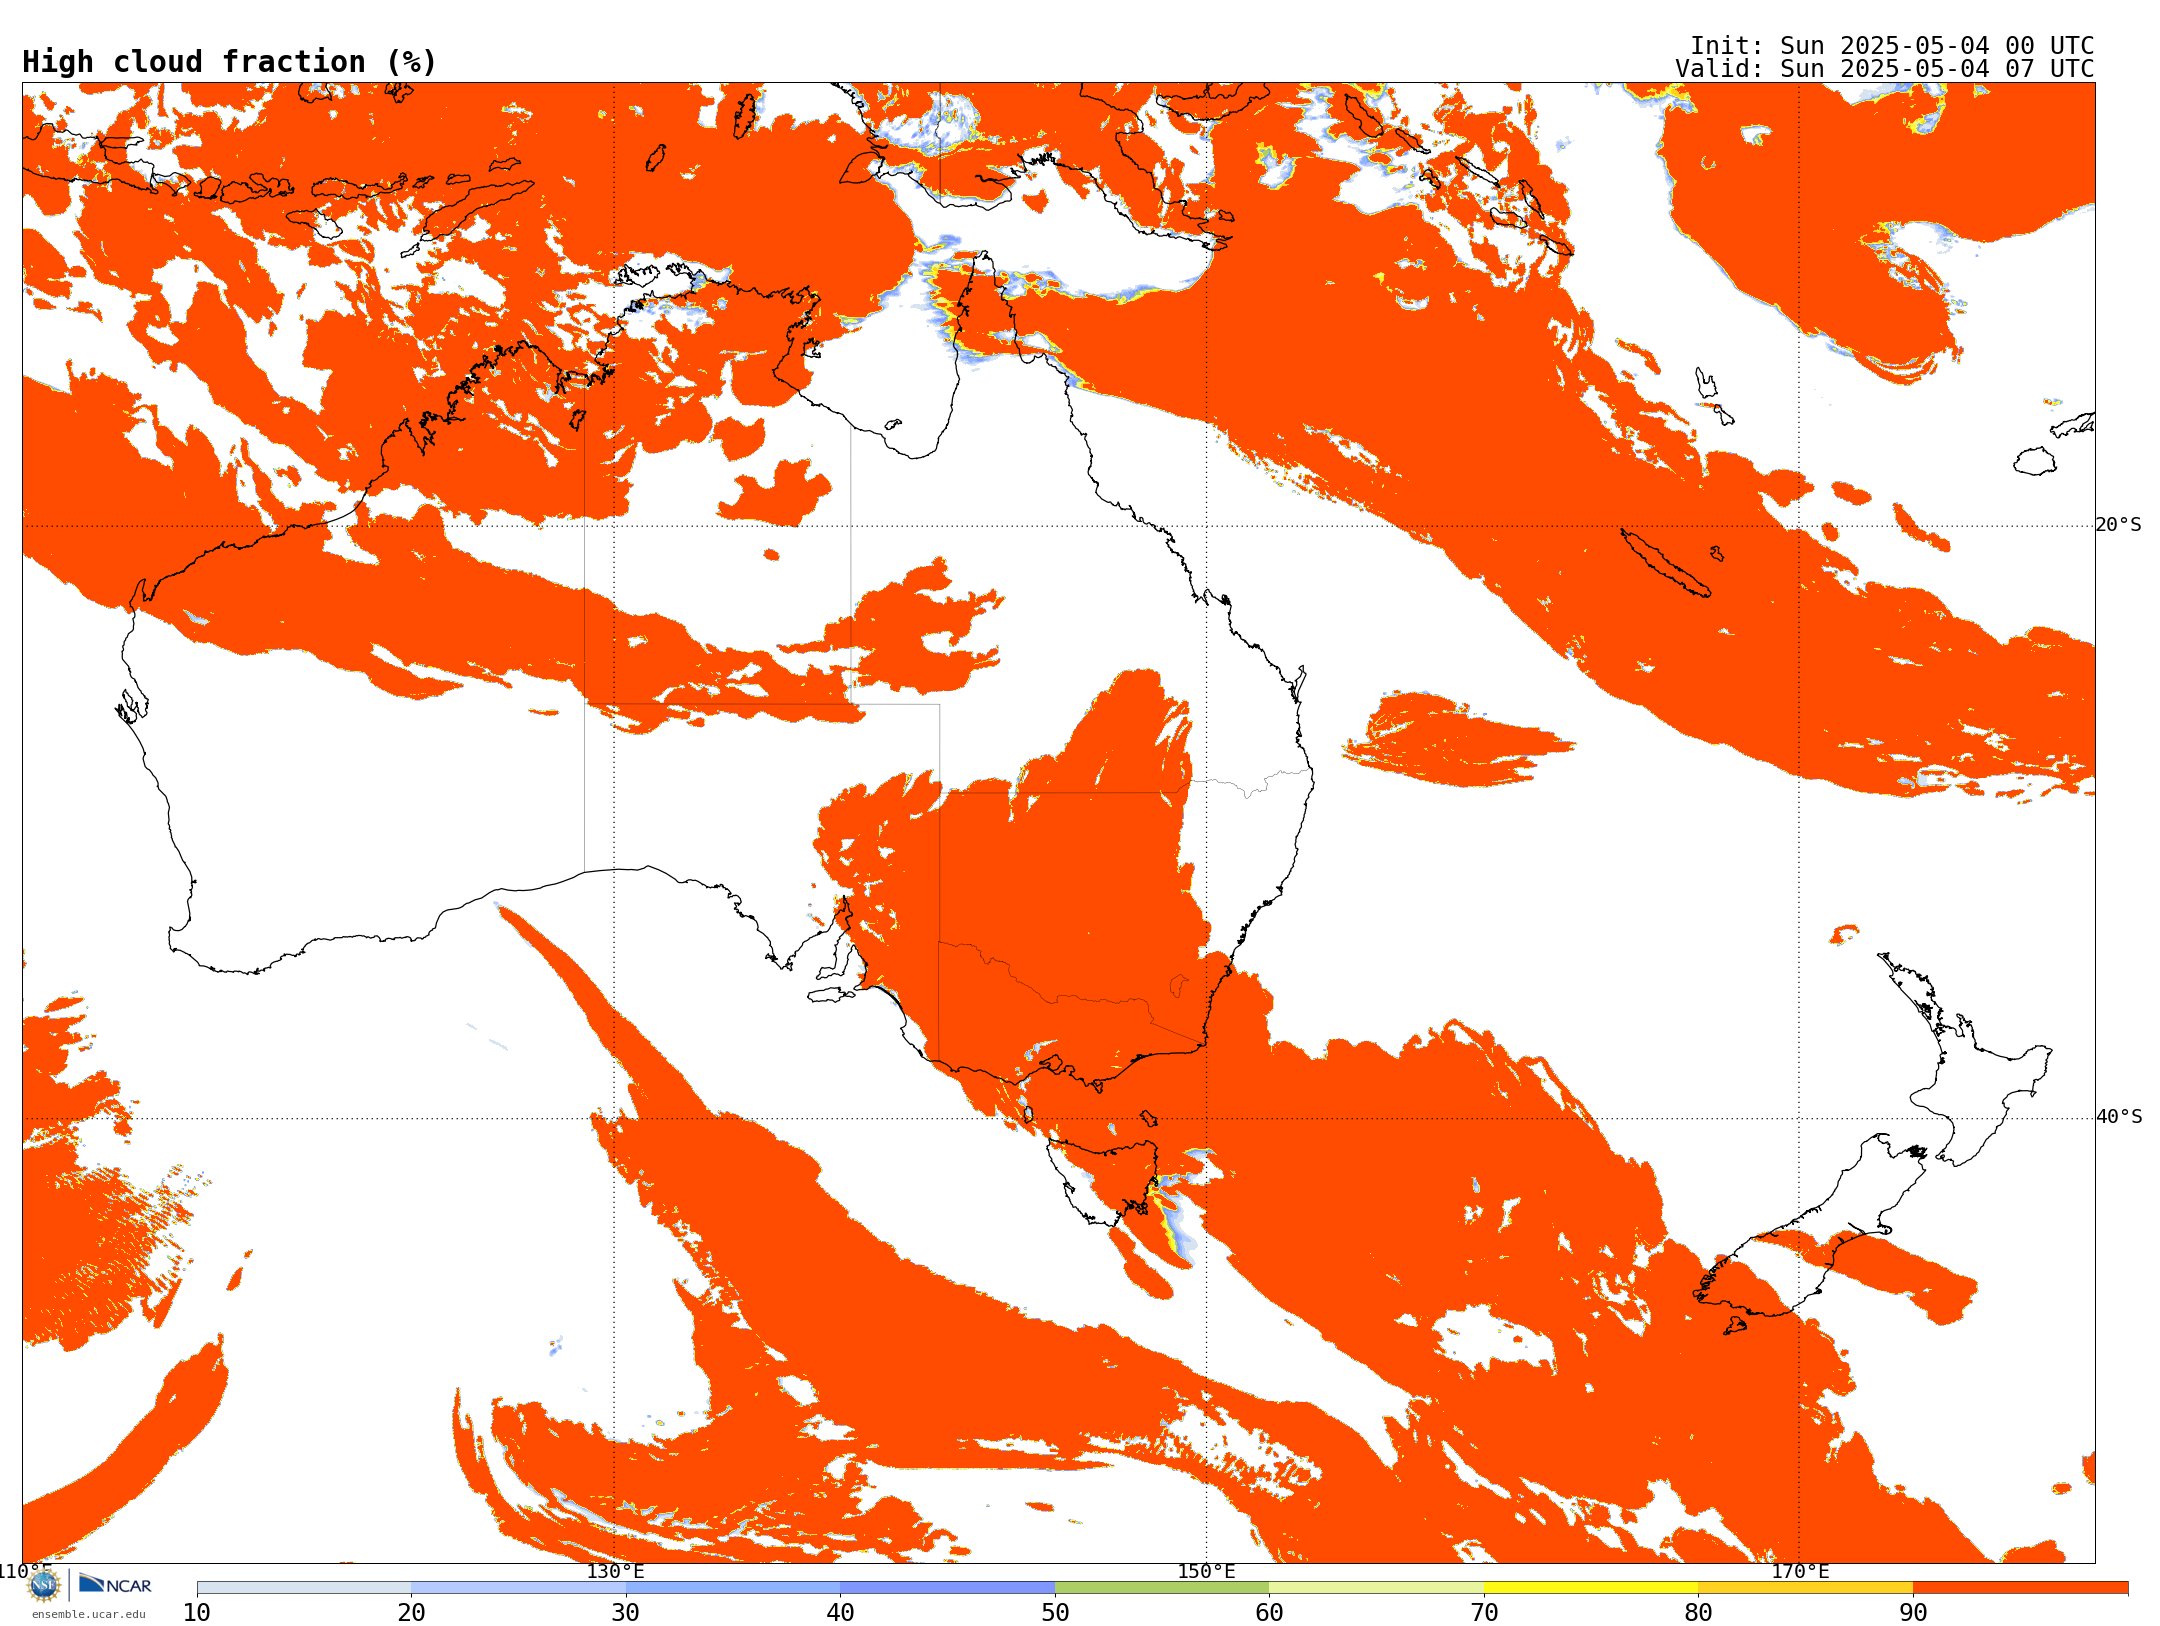Click the colorbar tick label 70
This screenshot has width=2160, height=1626.
1484,1613
